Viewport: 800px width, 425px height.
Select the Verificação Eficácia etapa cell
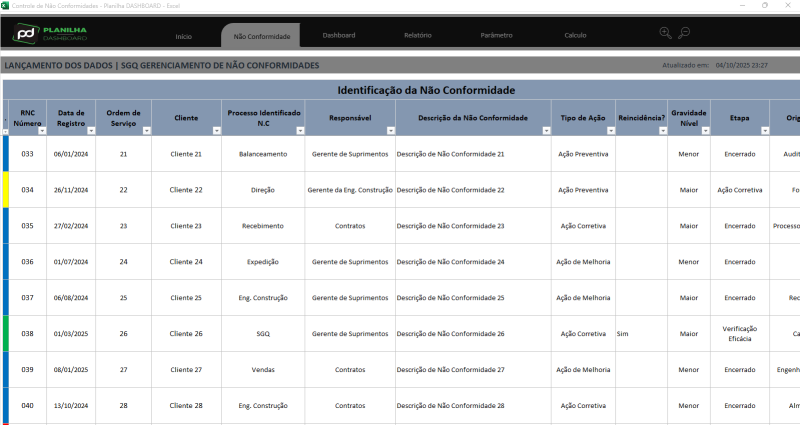740,333
